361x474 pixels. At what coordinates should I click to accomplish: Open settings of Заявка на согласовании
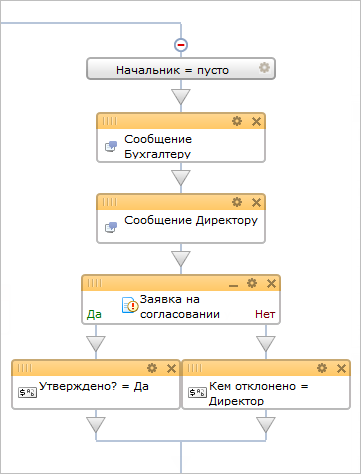pos(252,283)
